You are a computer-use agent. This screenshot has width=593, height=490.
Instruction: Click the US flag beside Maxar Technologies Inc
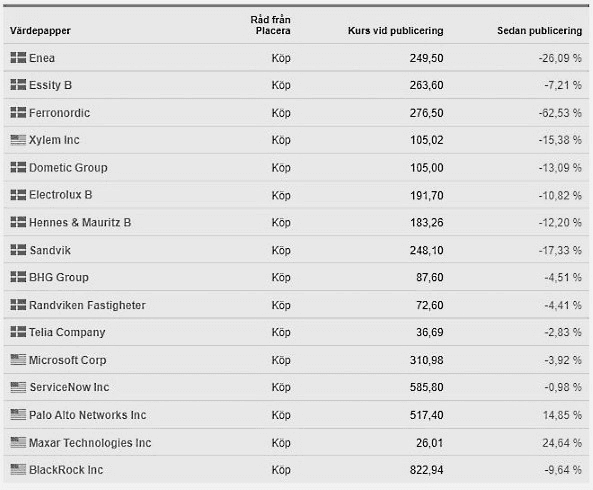point(18,442)
